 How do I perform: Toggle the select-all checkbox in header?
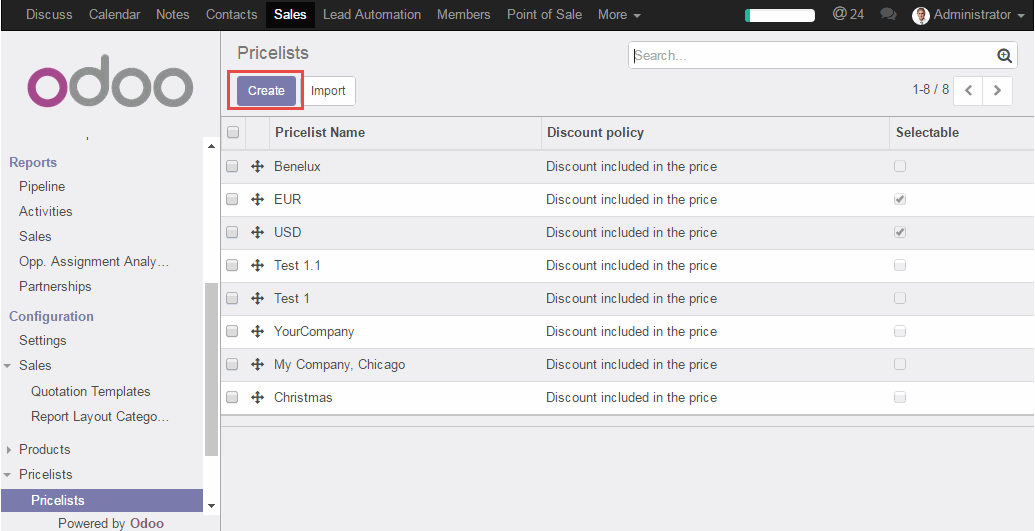(x=233, y=132)
